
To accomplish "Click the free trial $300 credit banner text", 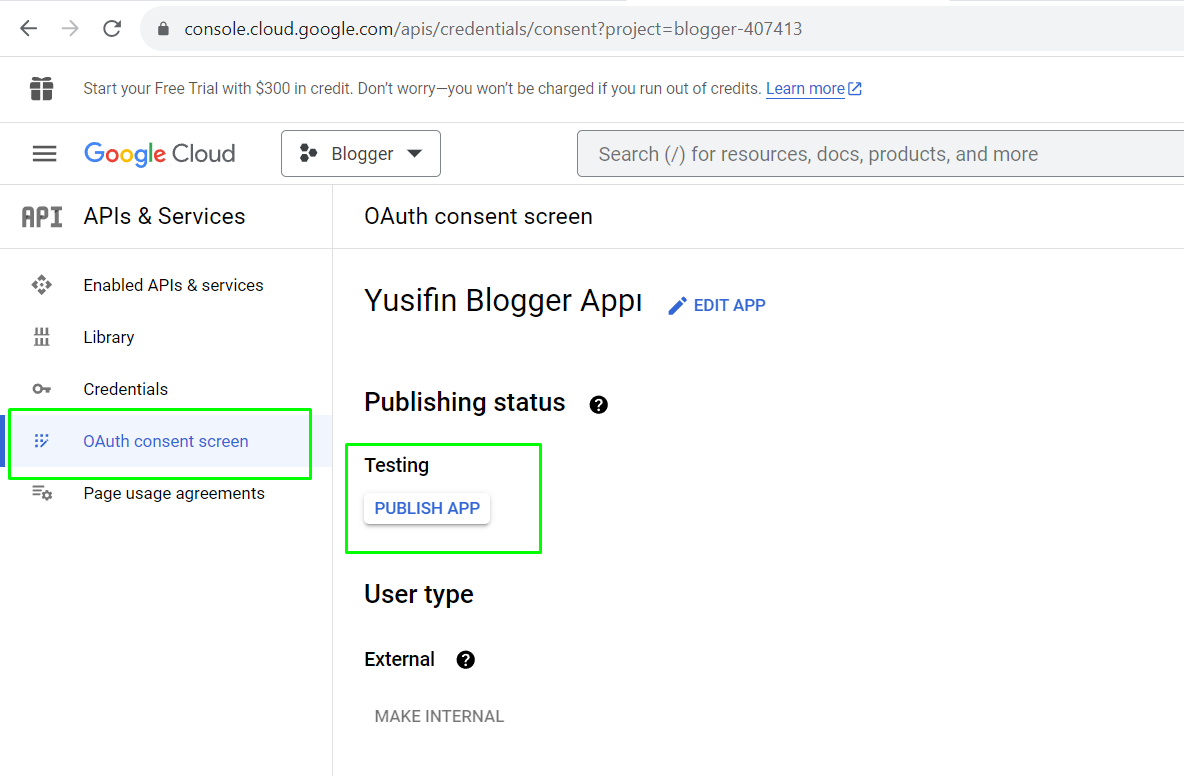I will pyautogui.click(x=422, y=88).
